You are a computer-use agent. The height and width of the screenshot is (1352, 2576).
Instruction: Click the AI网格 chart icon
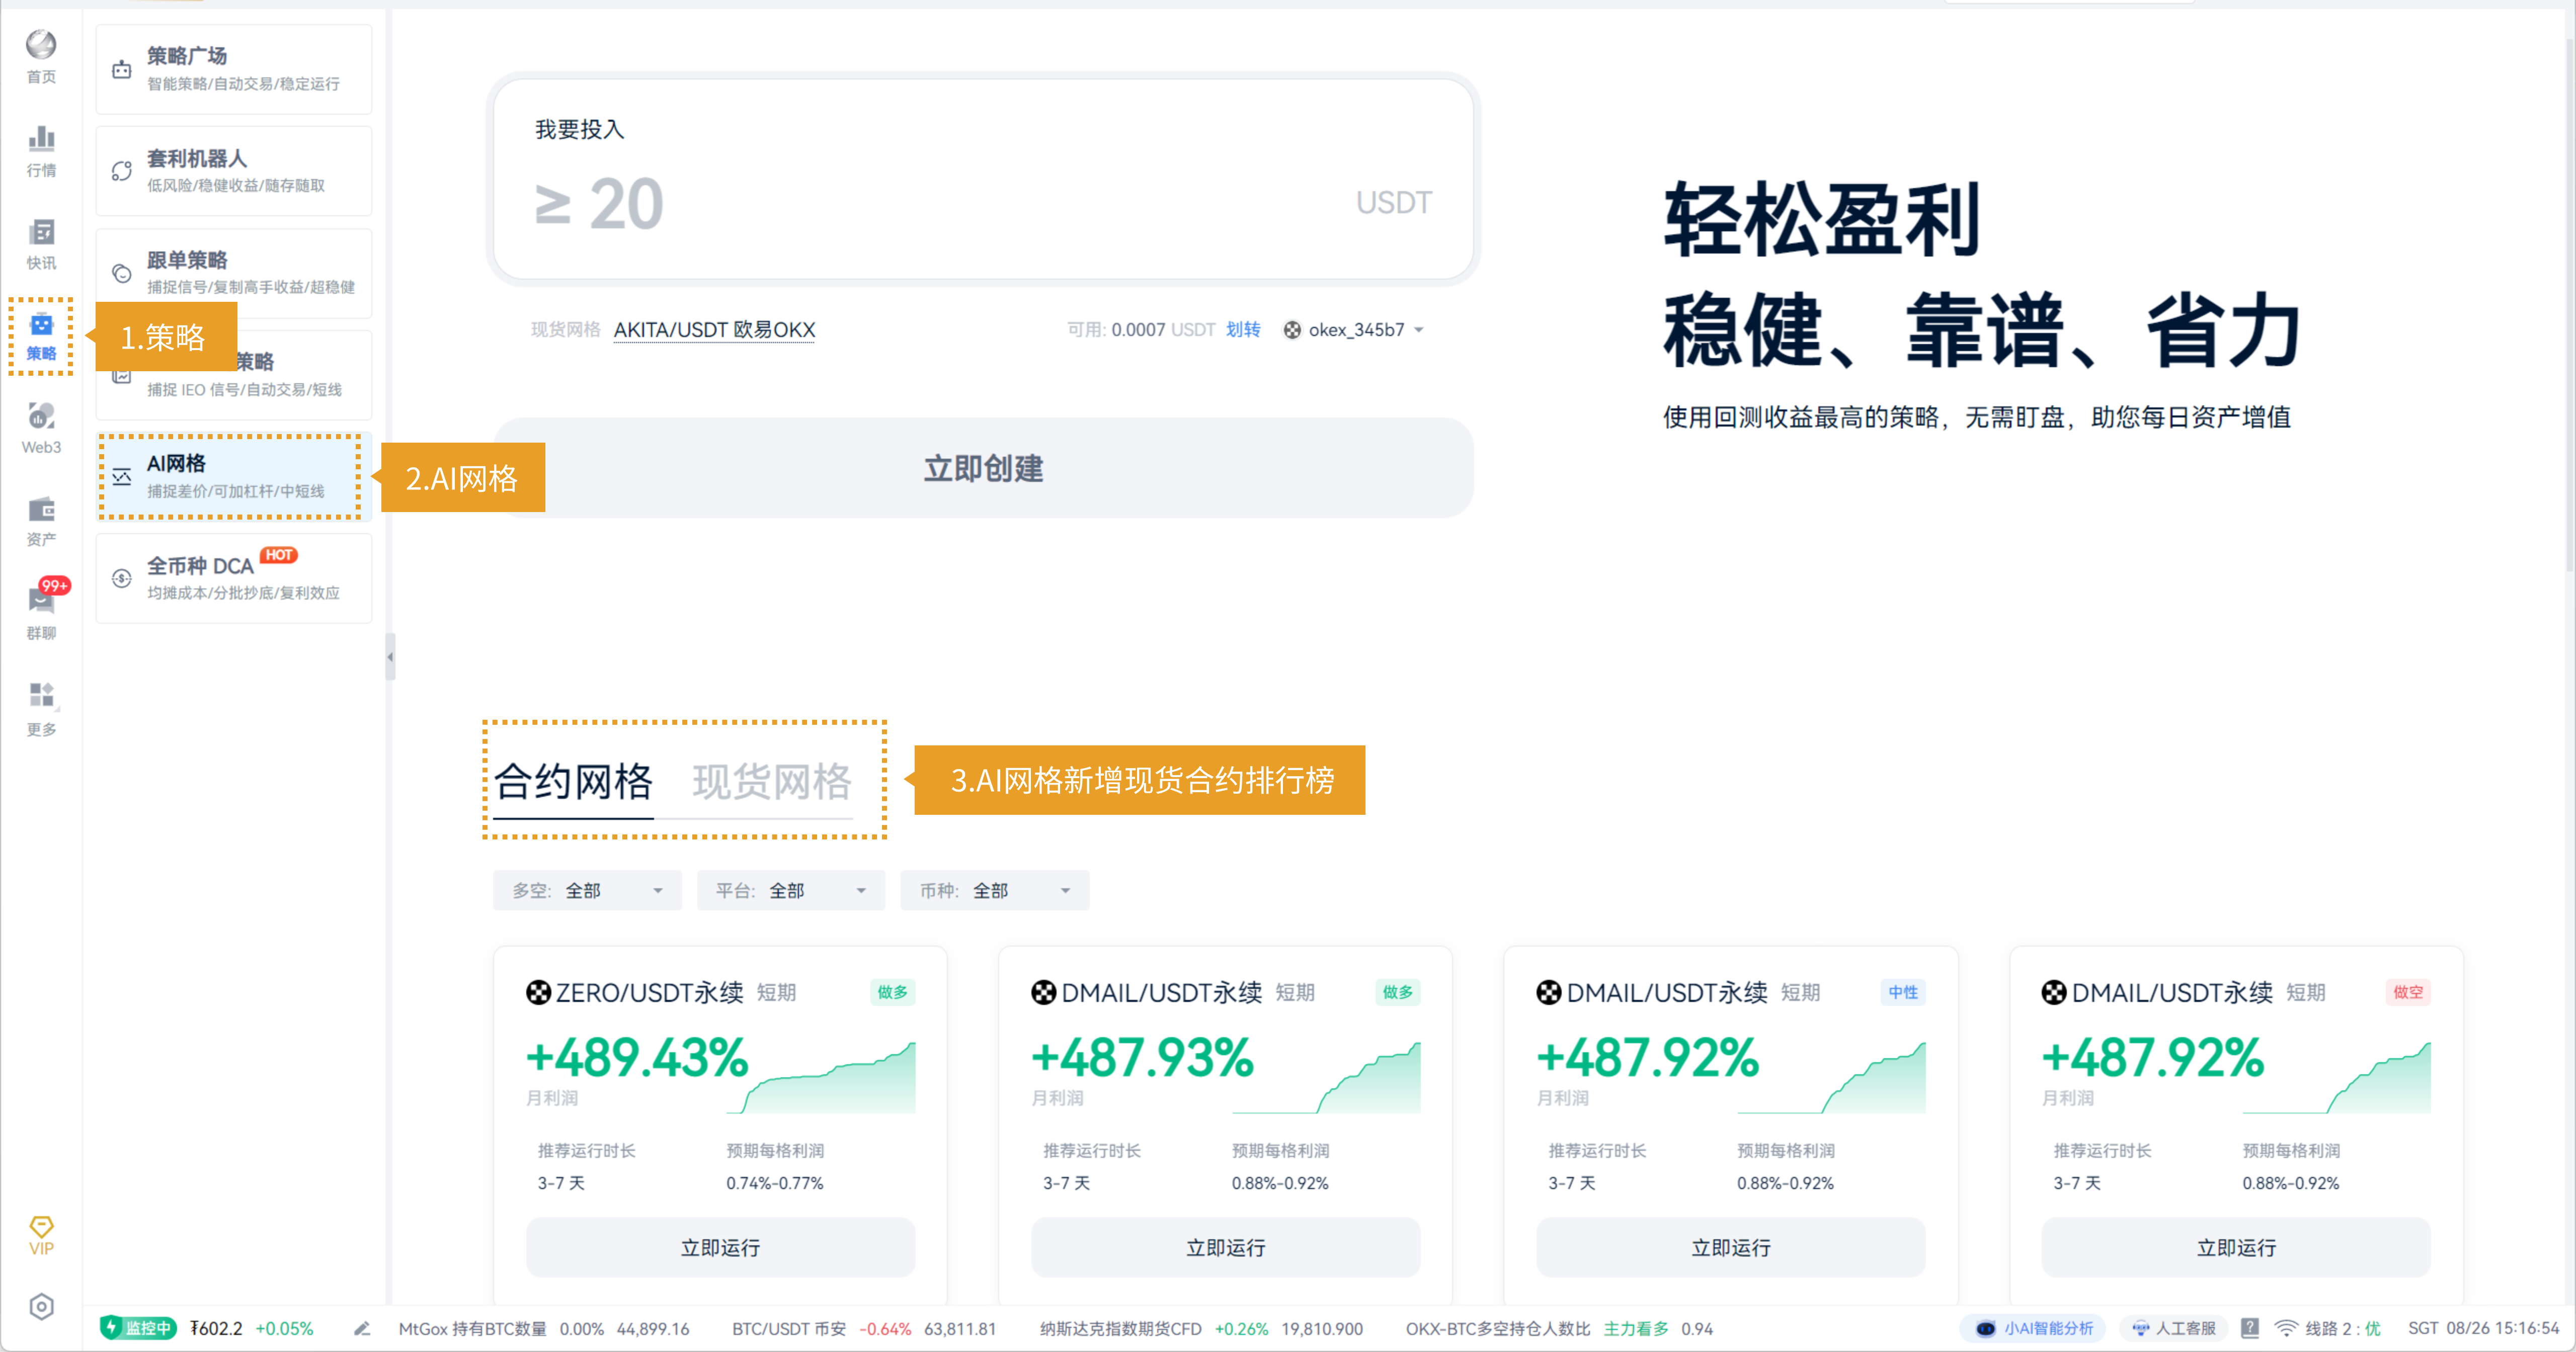[x=122, y=477]
